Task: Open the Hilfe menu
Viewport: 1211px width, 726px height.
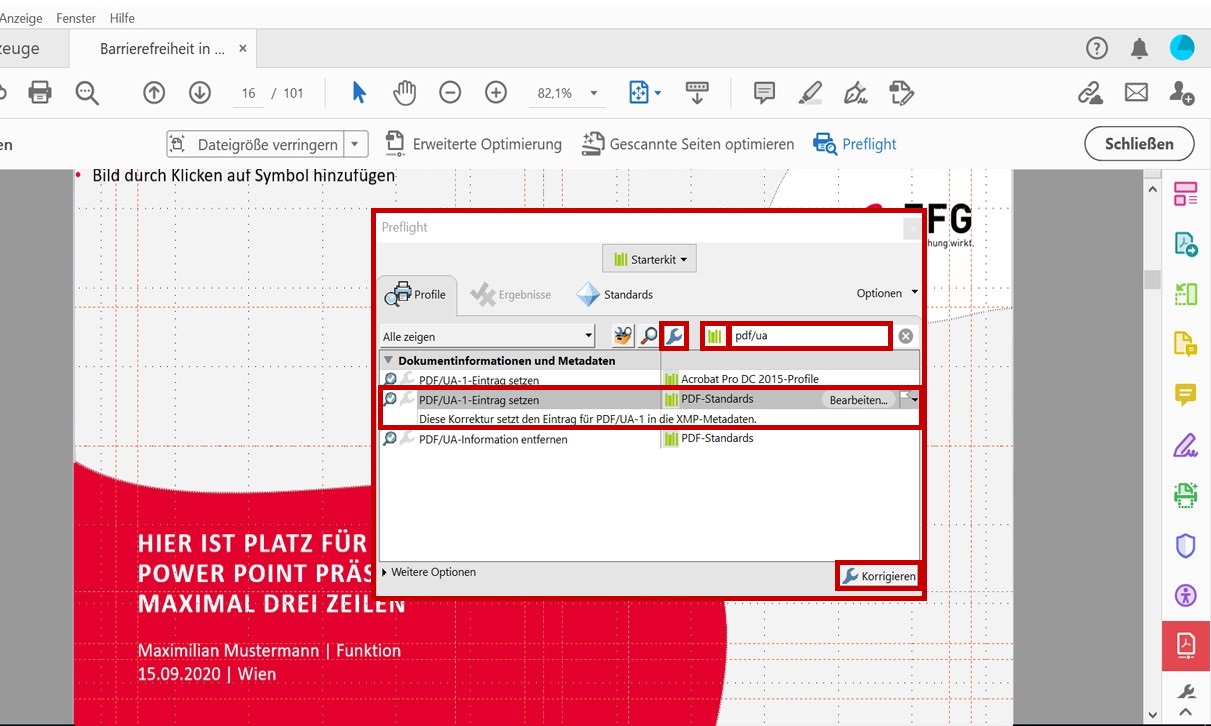Action: 122,18
